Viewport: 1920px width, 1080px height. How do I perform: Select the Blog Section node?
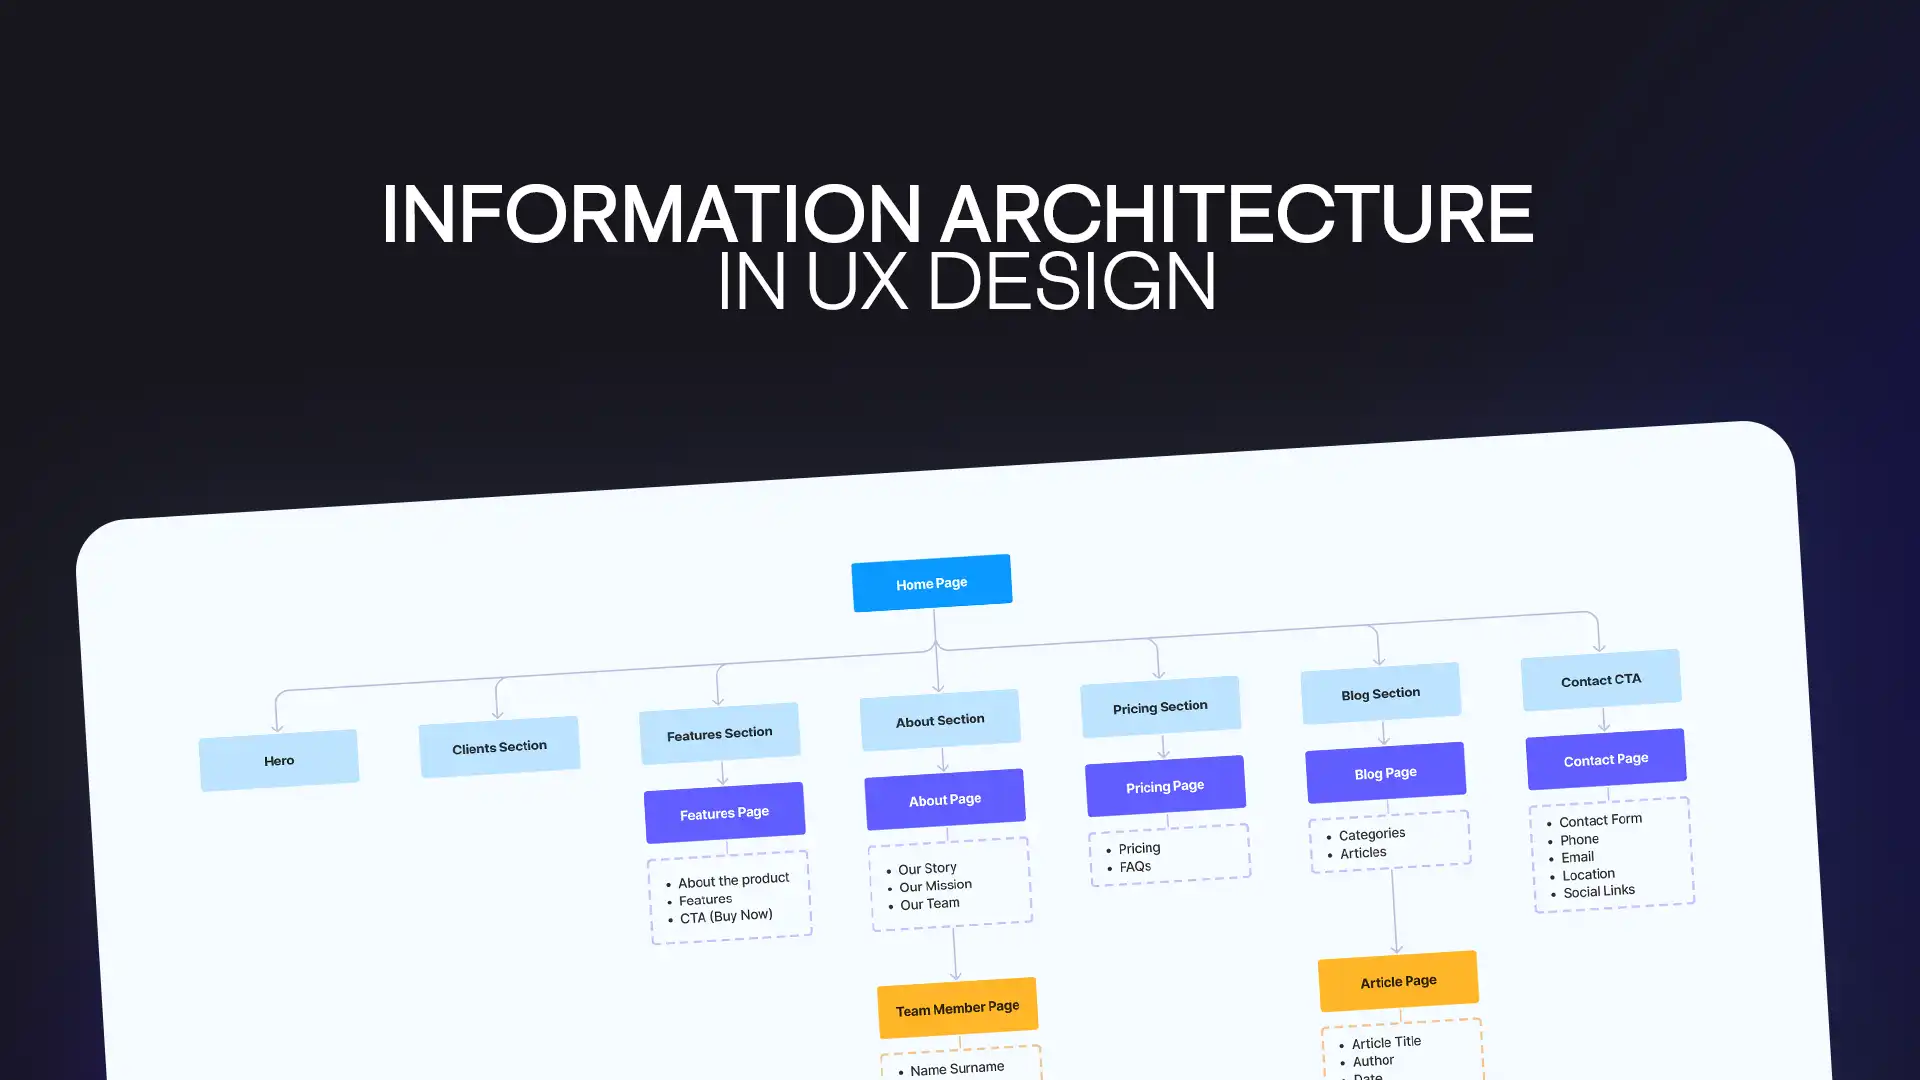coord(1381,693)
